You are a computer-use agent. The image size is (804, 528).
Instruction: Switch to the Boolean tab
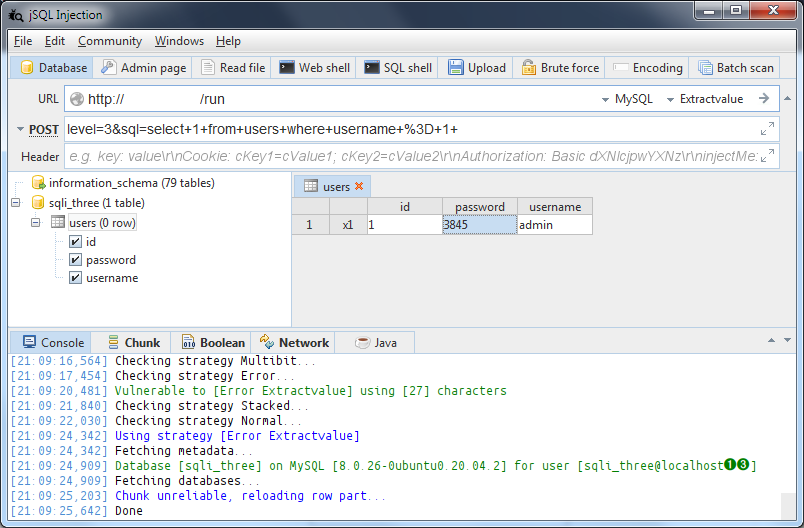(x=213, y=342)
